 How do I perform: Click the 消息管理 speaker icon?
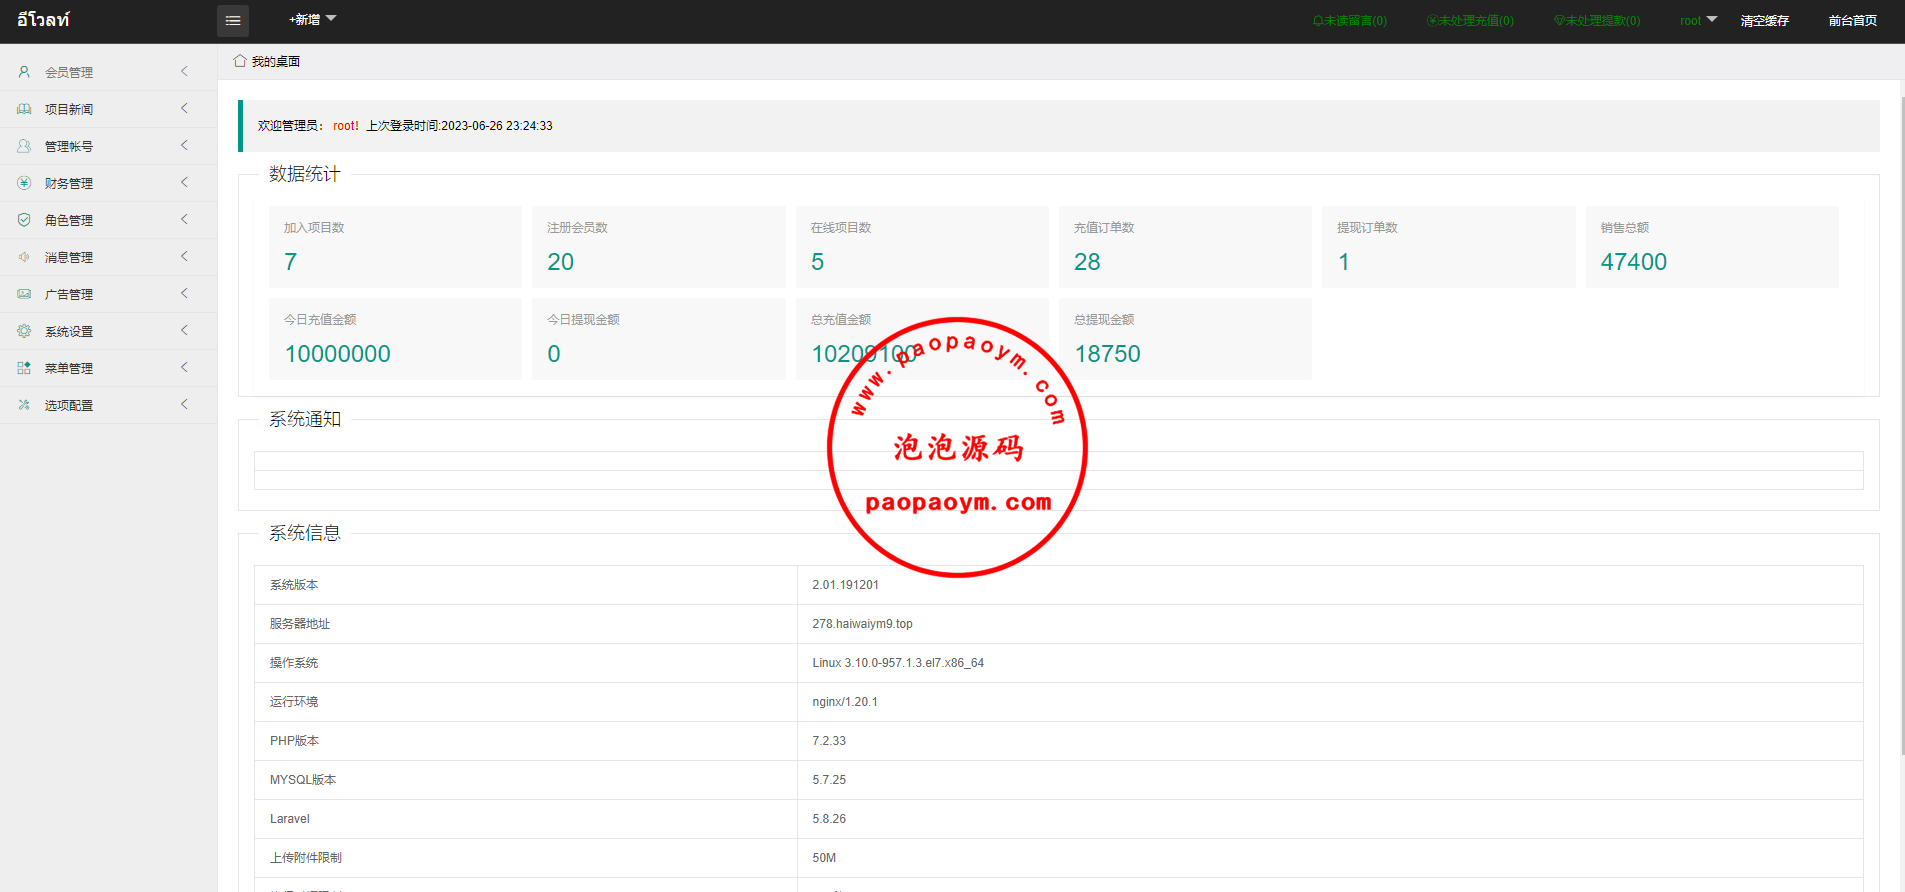click(x=24, y=257)
